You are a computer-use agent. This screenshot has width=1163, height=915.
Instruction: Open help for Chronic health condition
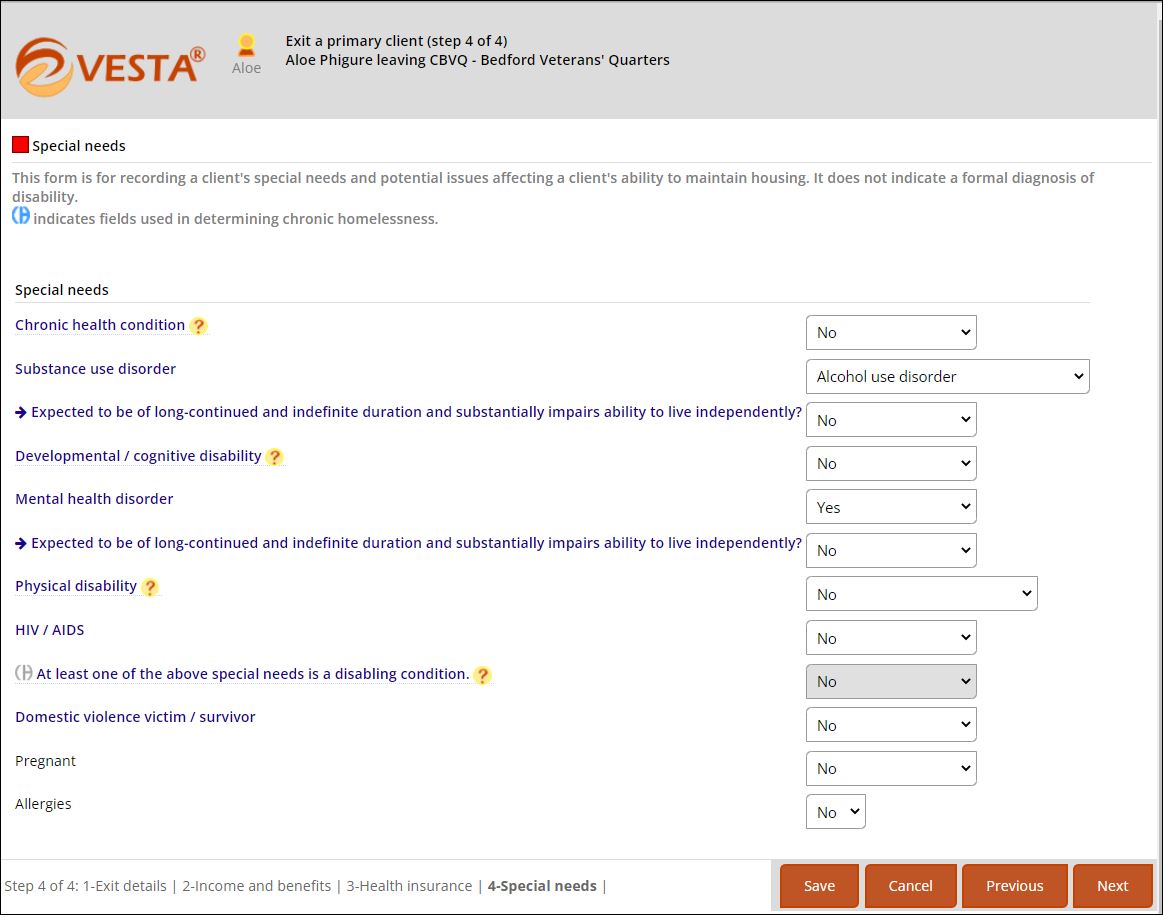click(198, 326)
